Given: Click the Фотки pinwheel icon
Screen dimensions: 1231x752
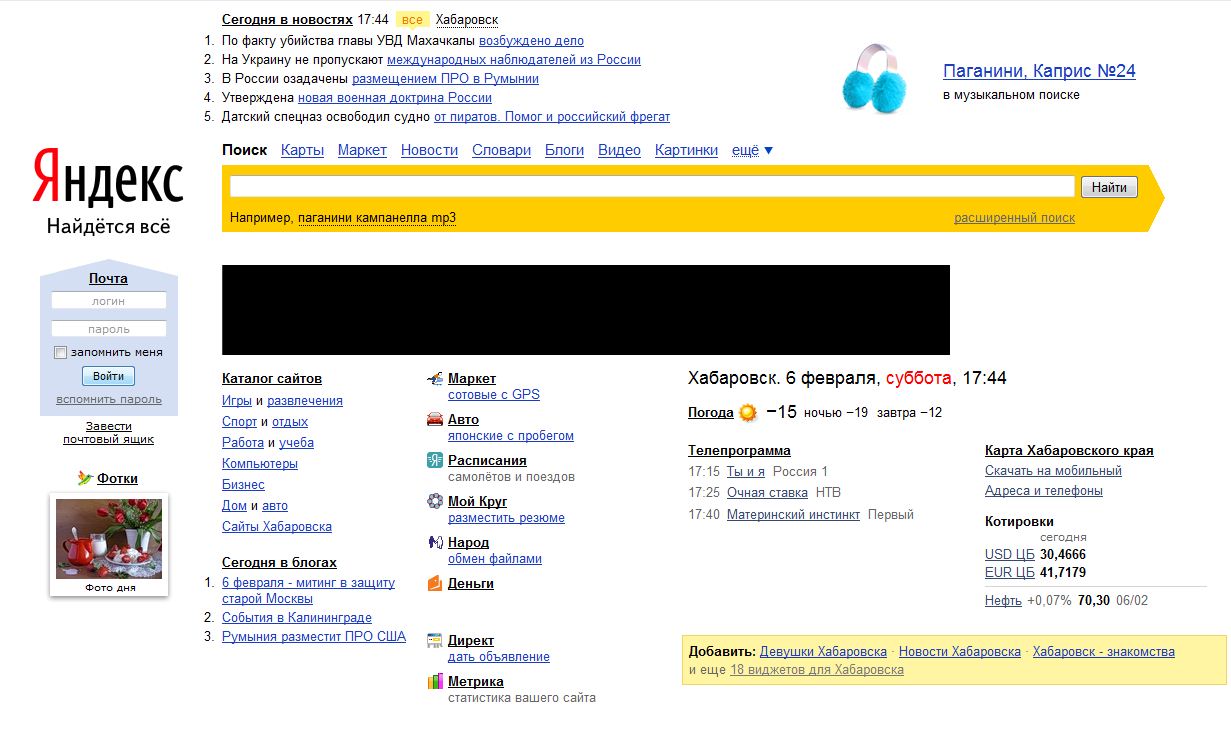Looking at the screenshot, I should point(85,478).
